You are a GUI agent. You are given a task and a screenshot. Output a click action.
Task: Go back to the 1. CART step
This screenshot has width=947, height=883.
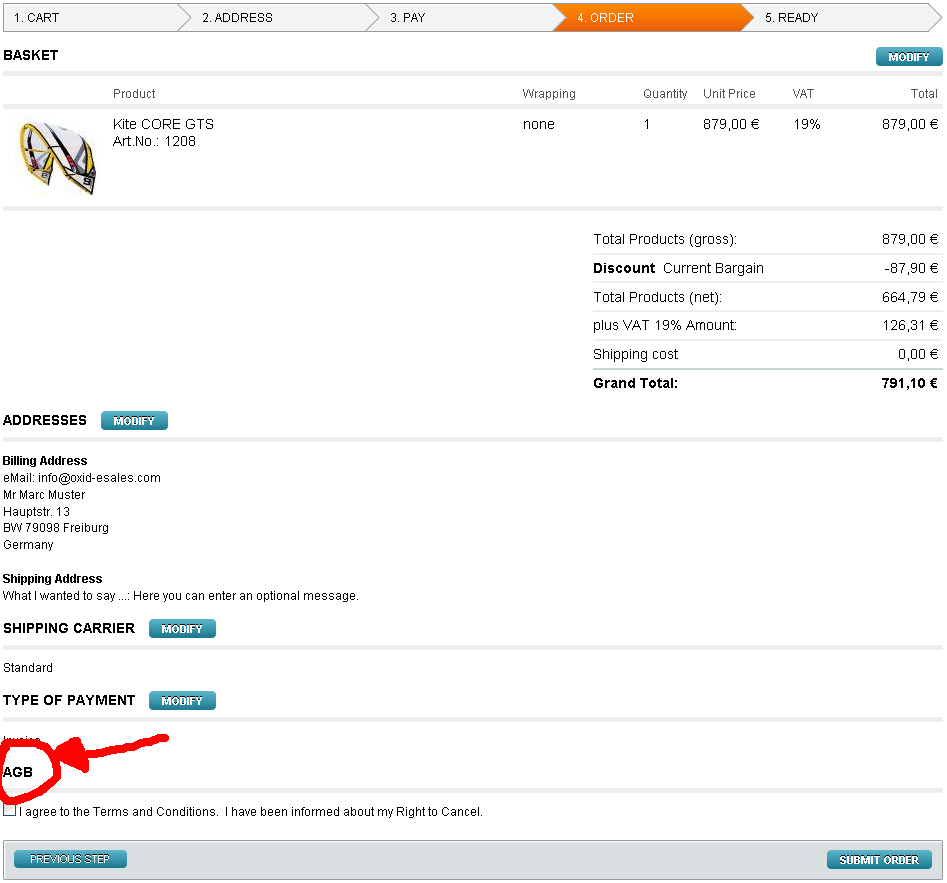pos(36,18)
